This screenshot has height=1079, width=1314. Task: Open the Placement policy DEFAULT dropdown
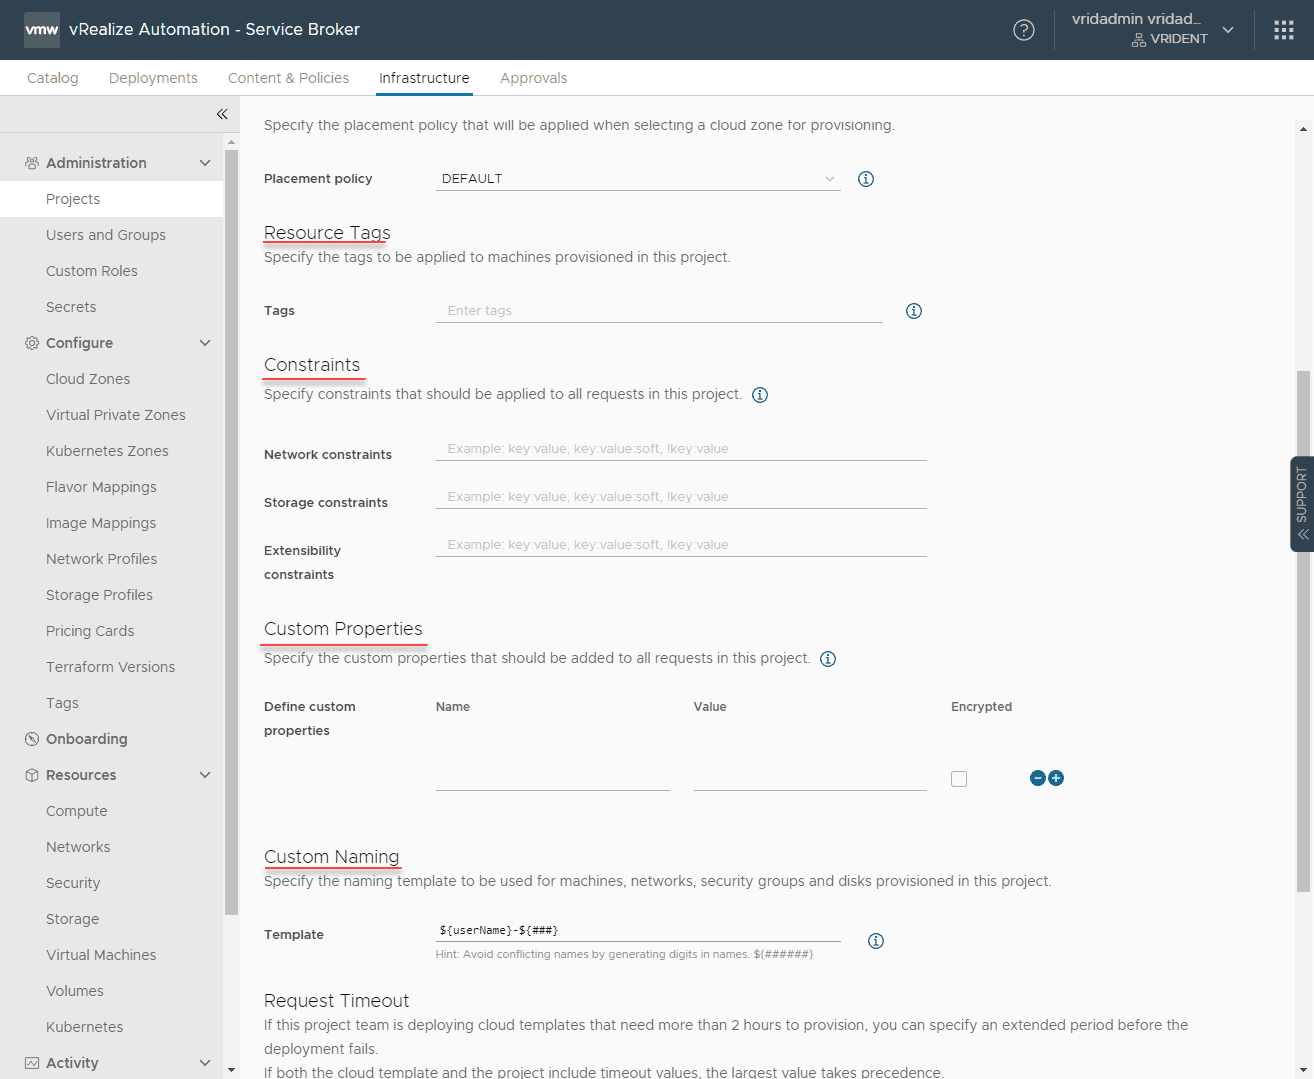tap(638, 179)
